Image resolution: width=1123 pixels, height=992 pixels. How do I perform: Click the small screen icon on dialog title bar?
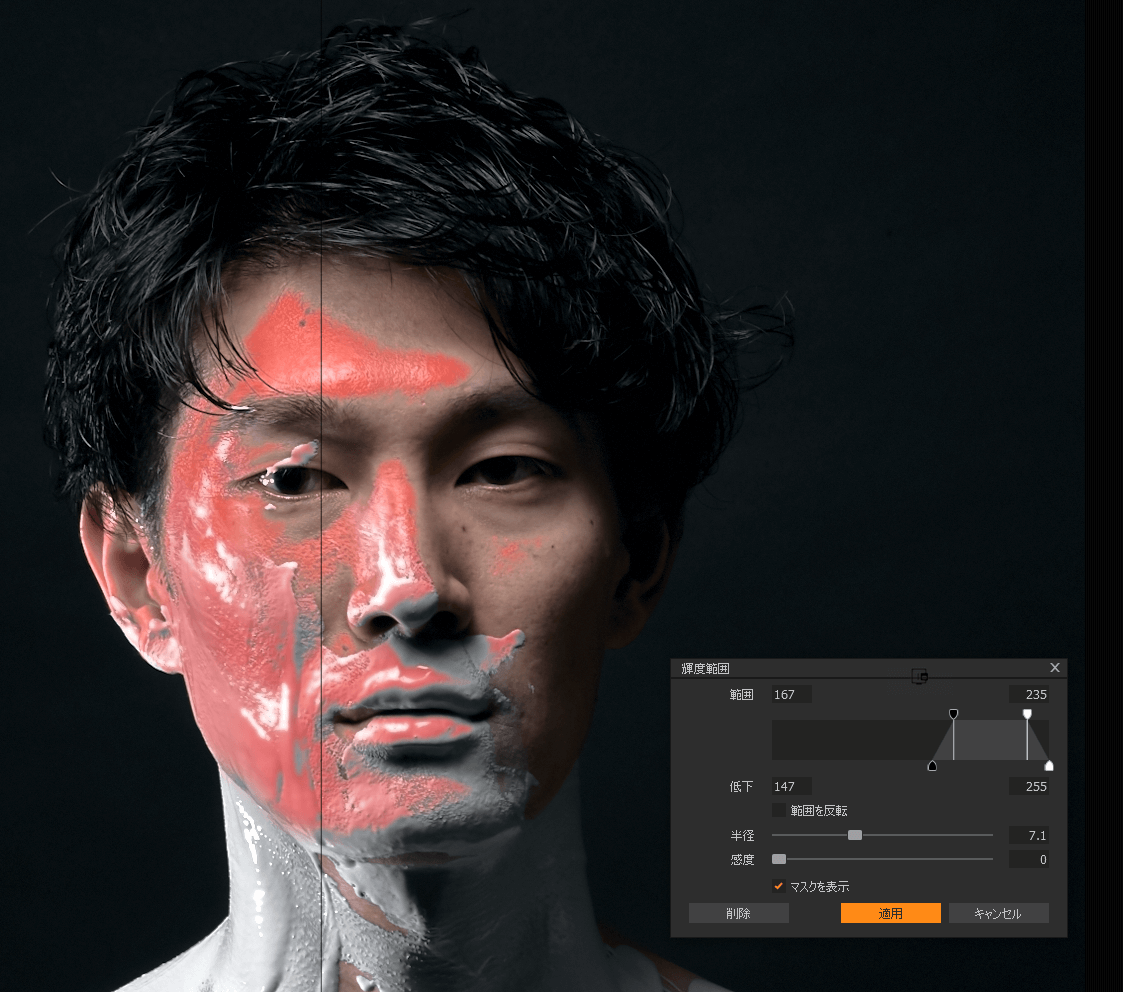[920, 677]
